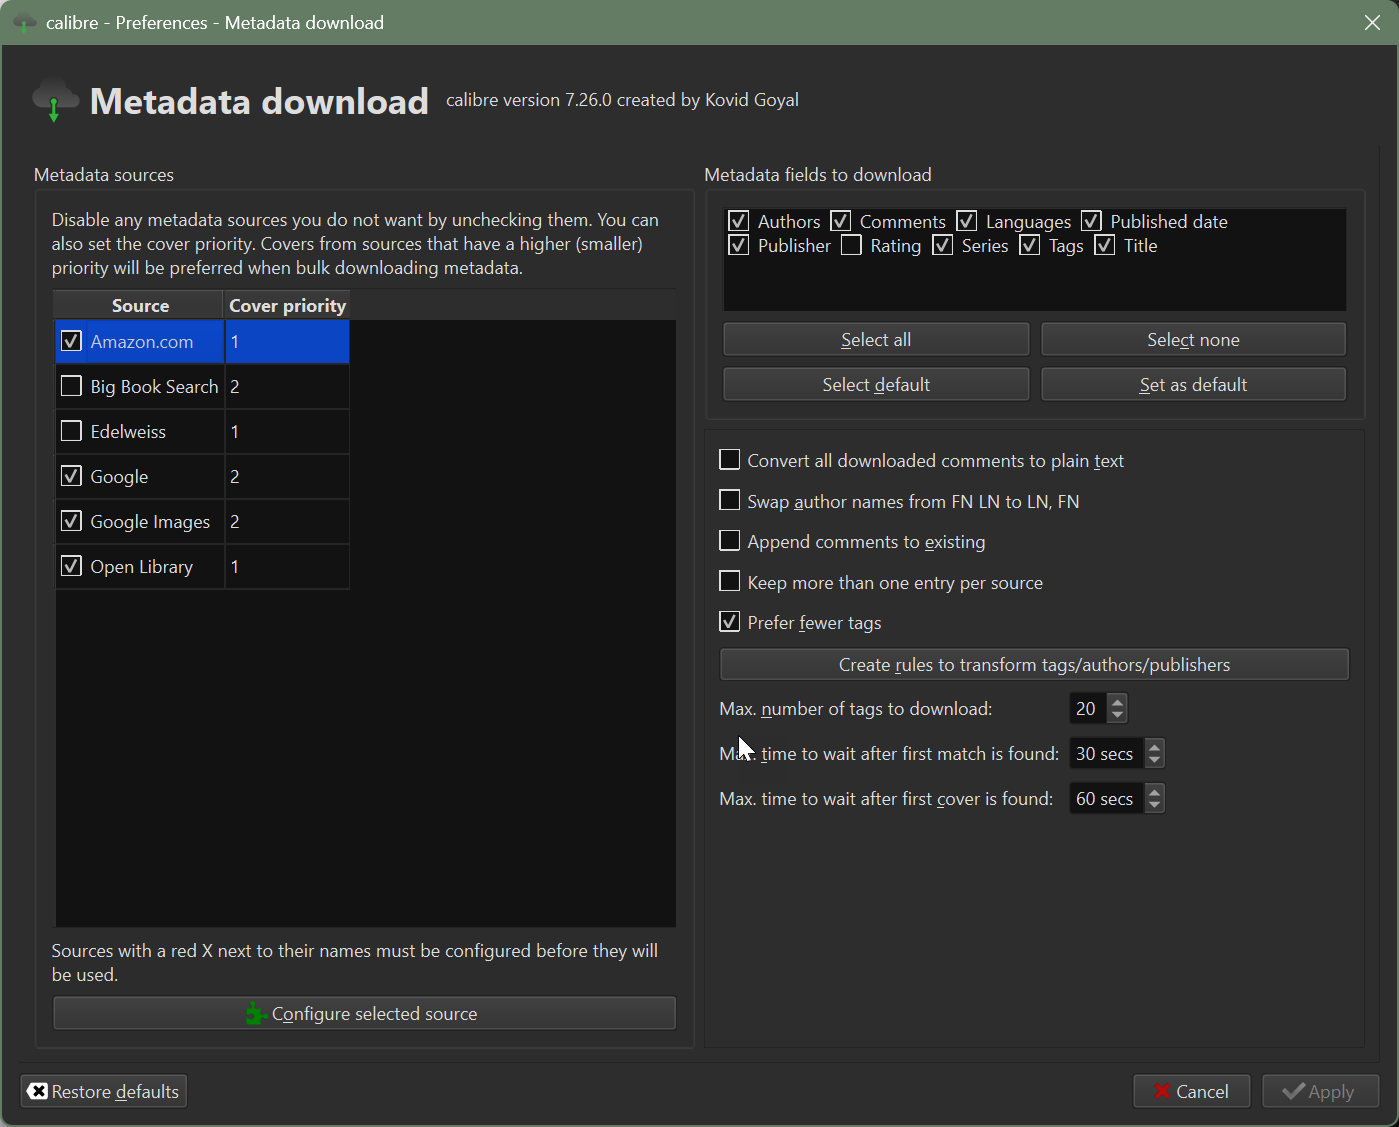Select Open Library cover priority cell

point(287,566)
